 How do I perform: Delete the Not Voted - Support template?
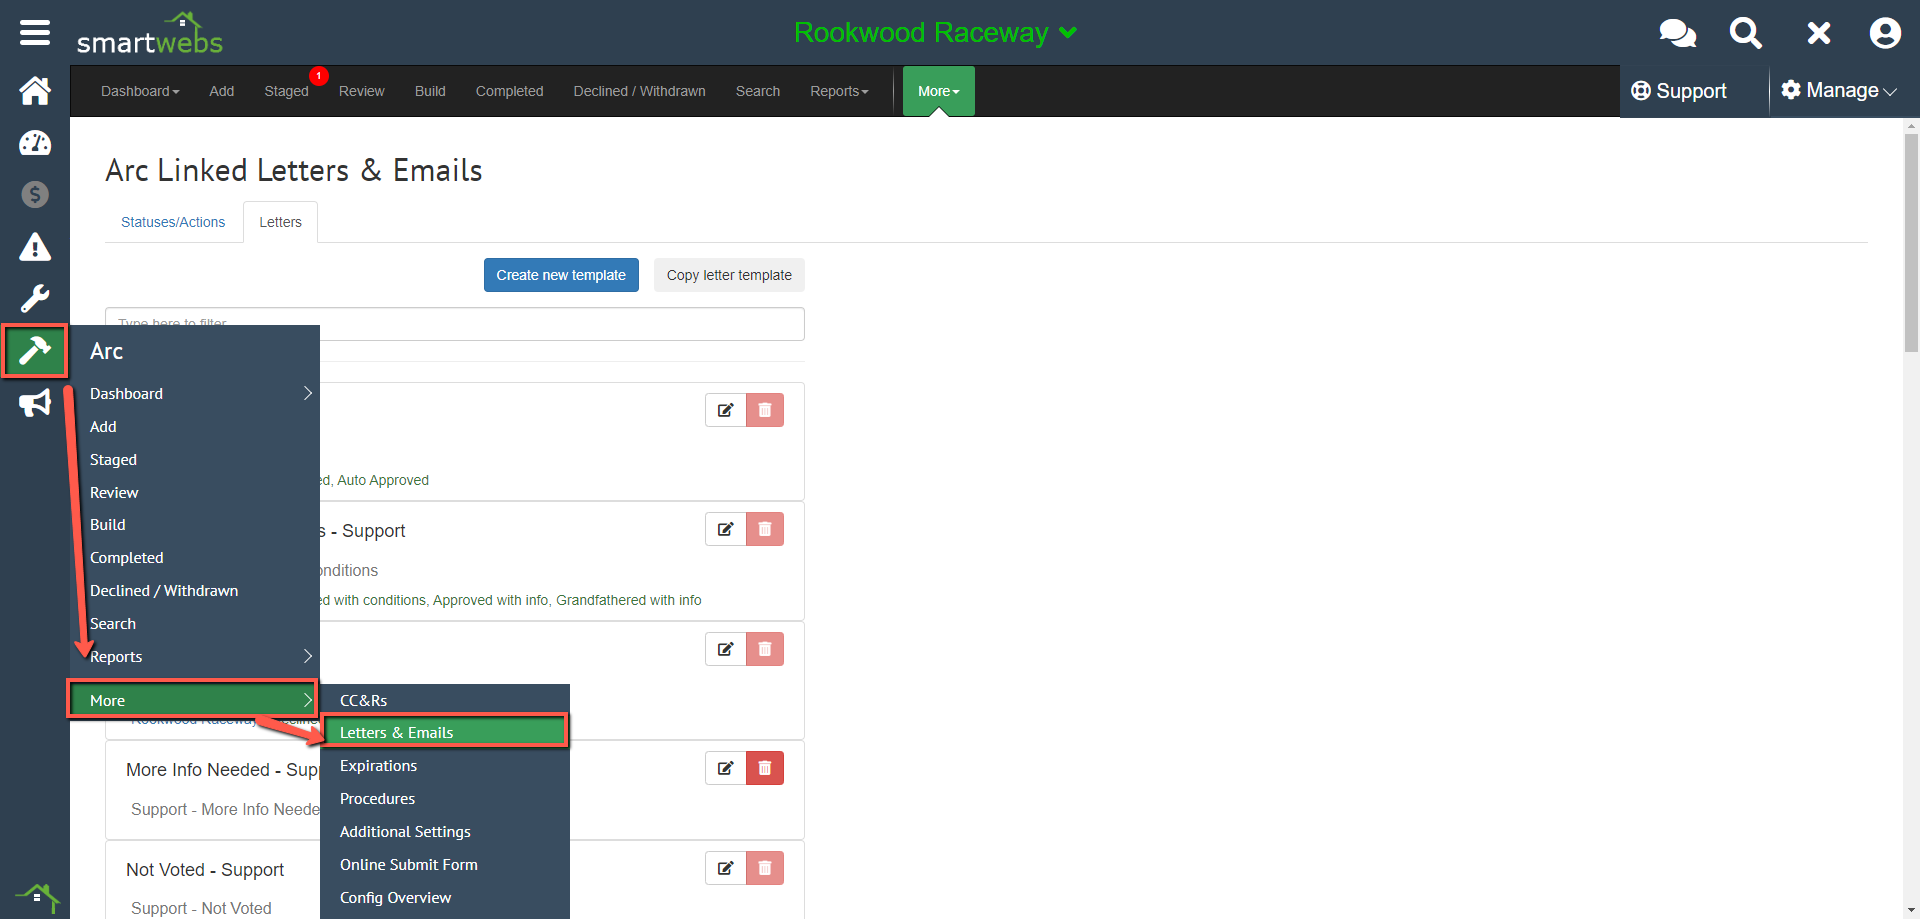765,868
